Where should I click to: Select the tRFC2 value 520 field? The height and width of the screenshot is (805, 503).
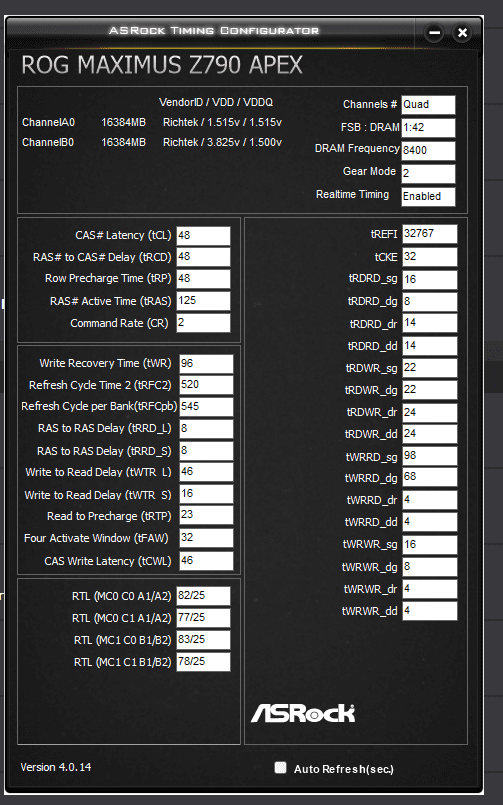206,385
